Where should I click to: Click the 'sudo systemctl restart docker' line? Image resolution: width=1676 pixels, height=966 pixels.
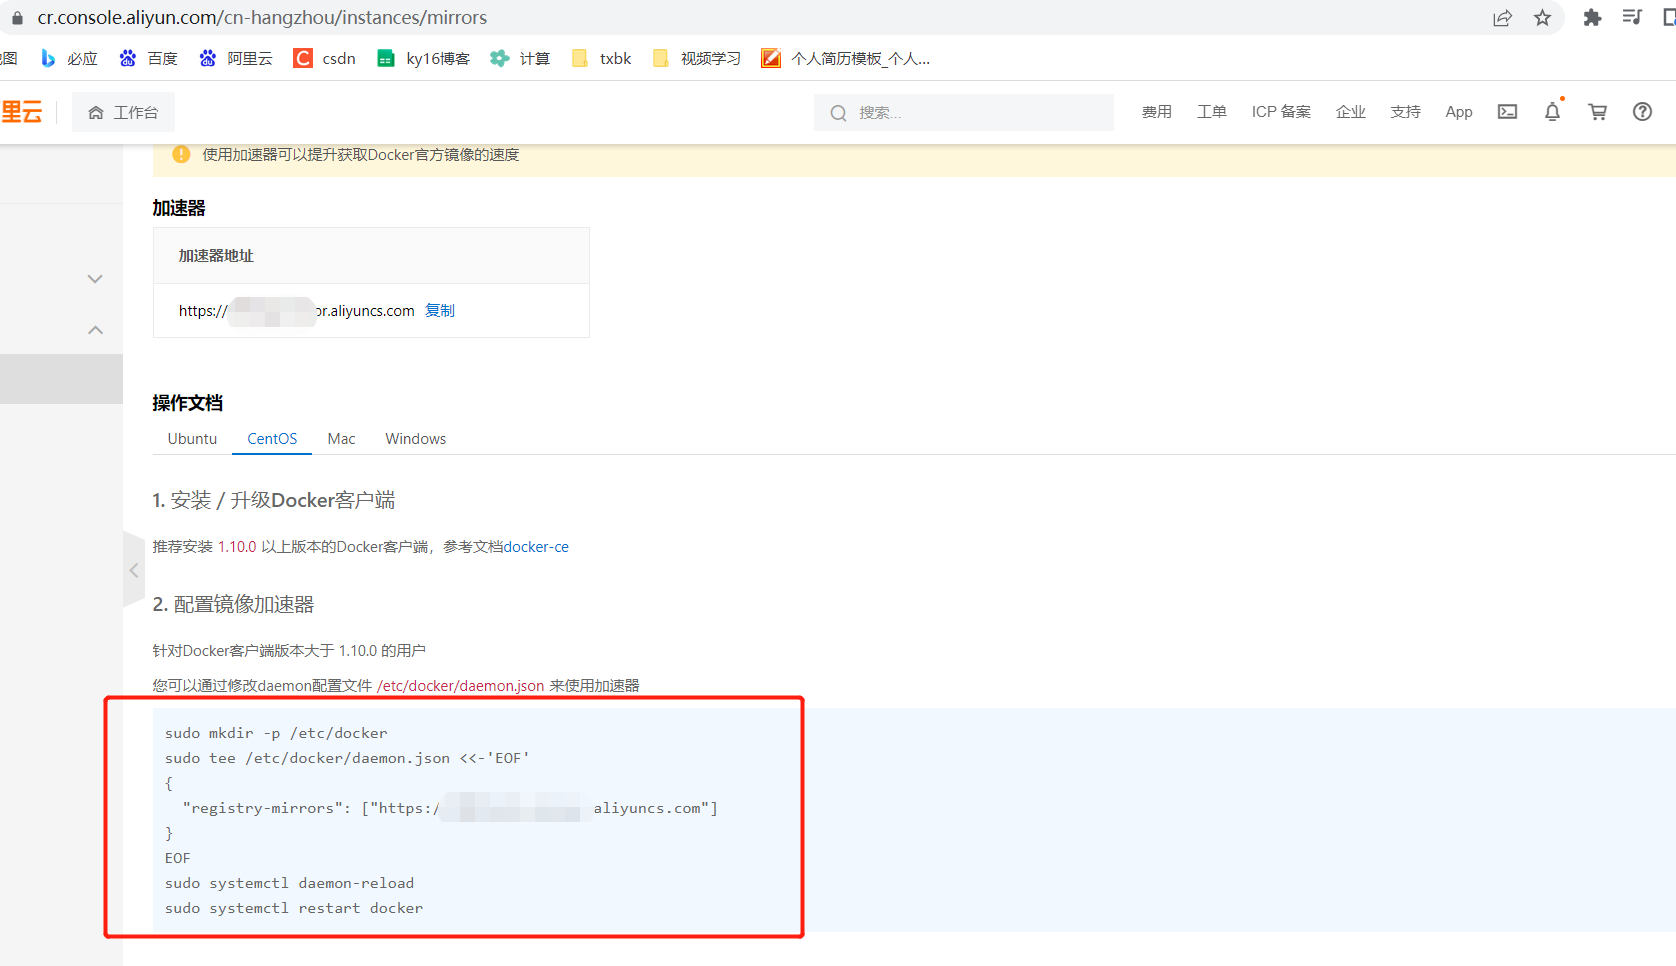[294, 908]
